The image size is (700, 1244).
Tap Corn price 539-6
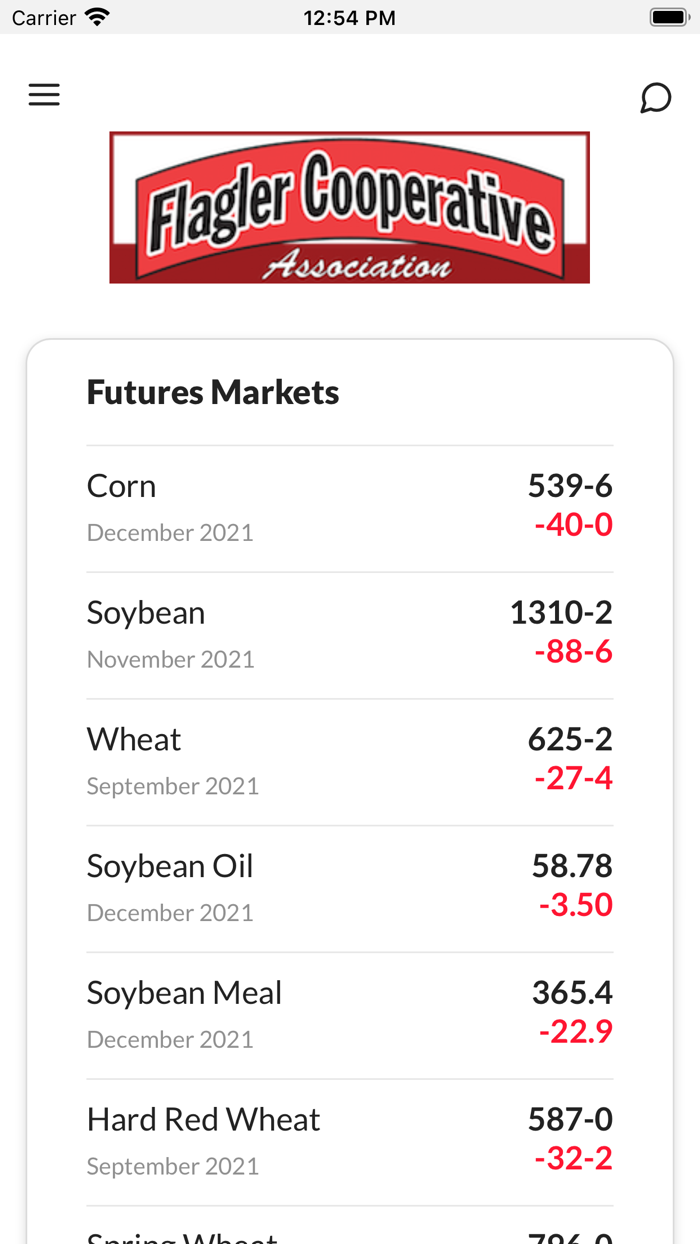click(570, 486)
